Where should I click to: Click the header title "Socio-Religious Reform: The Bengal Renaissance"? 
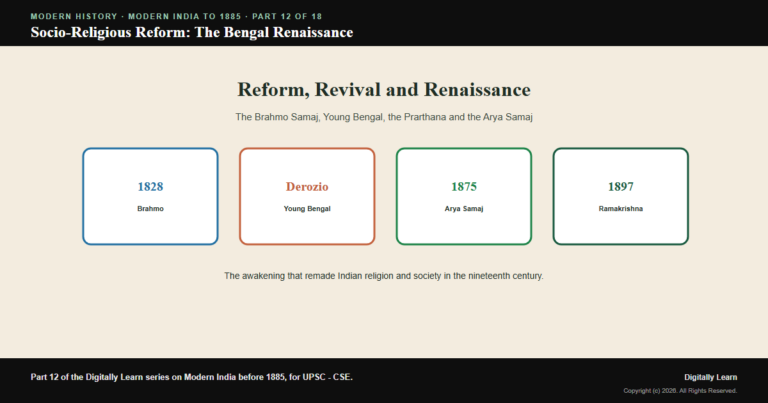pyautogui.click(x=192, y=32)
